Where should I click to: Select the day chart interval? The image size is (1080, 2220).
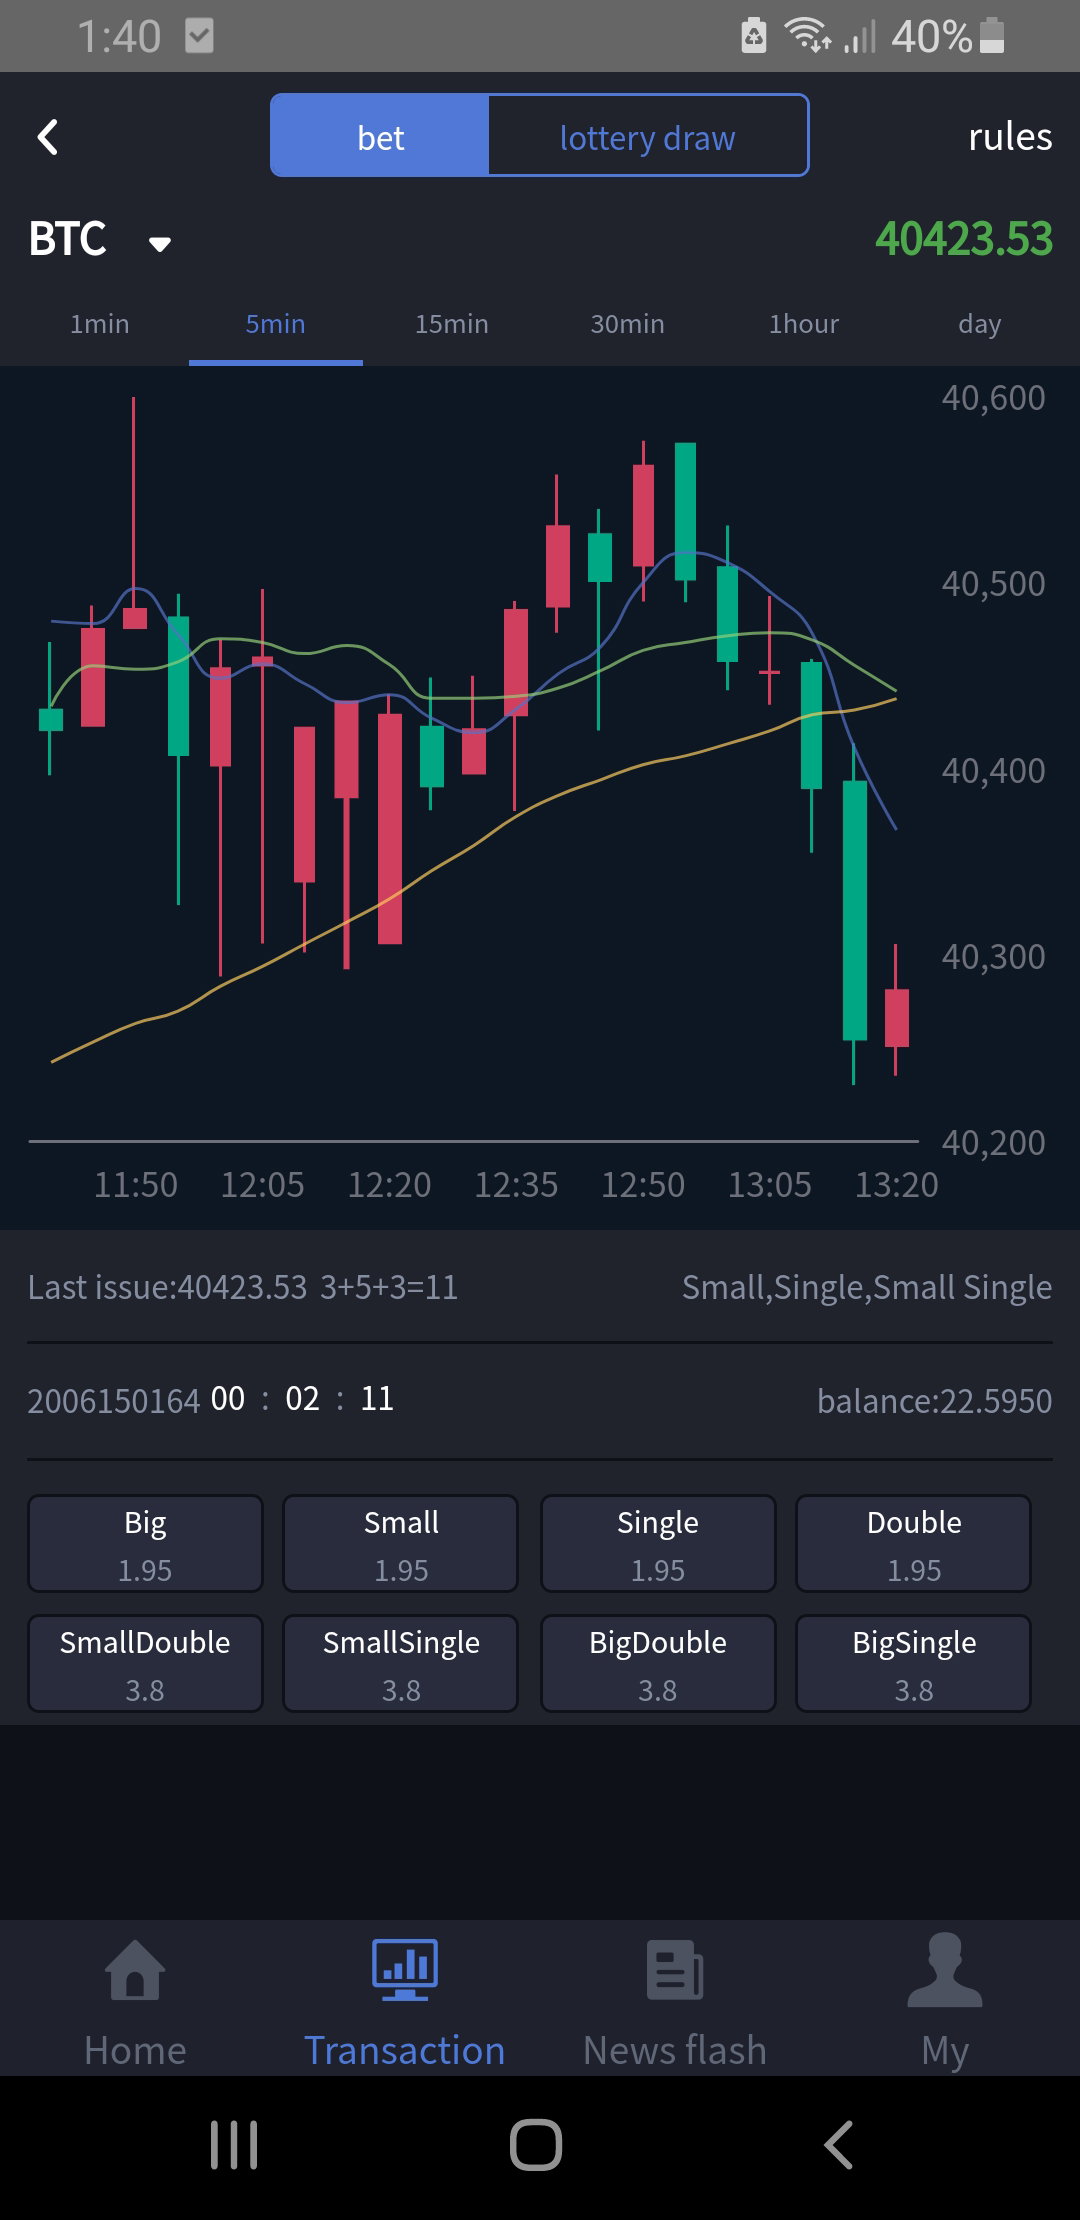(x=979, y=324)
